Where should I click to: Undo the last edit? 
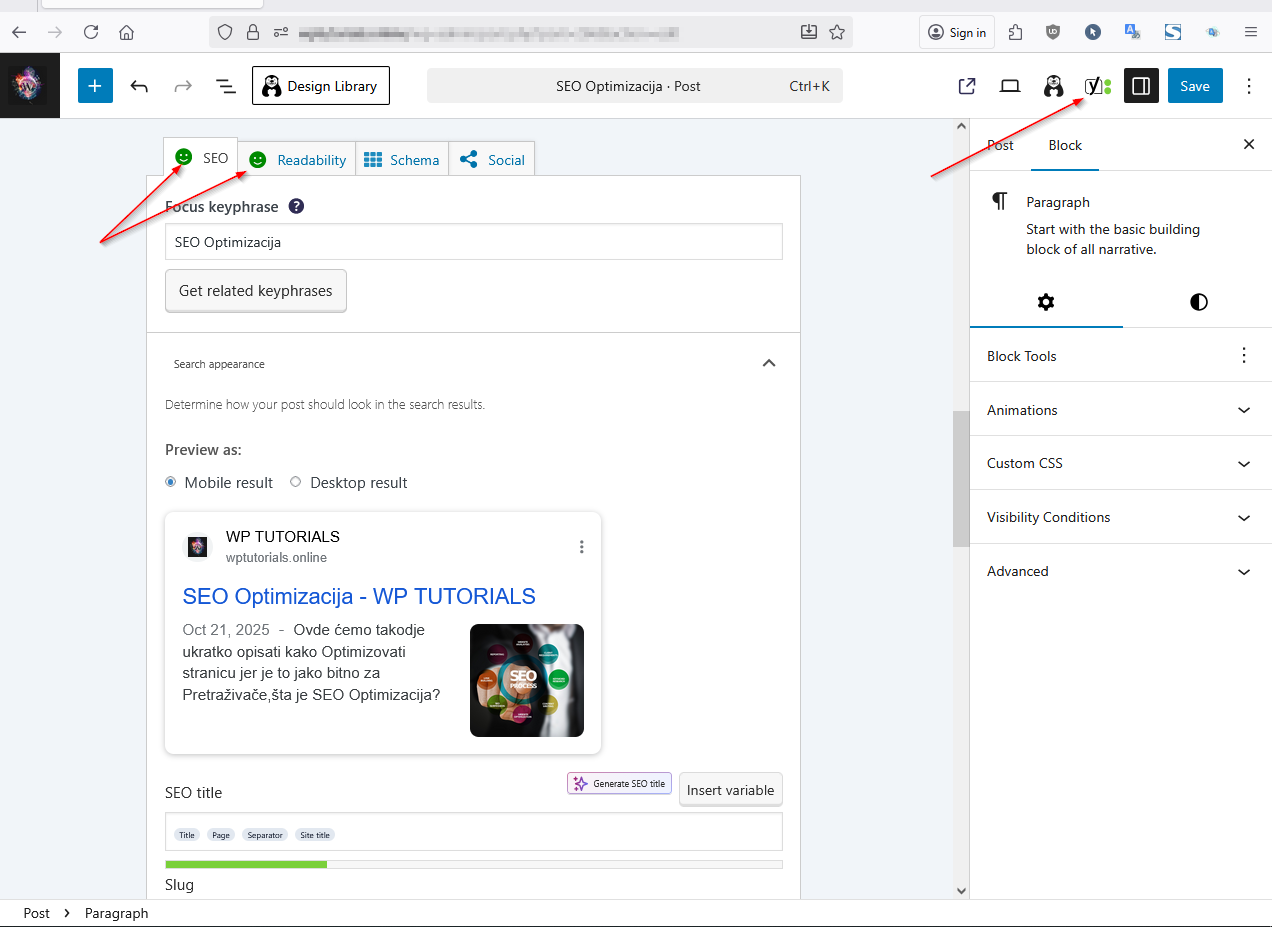[x=139, y=86]
